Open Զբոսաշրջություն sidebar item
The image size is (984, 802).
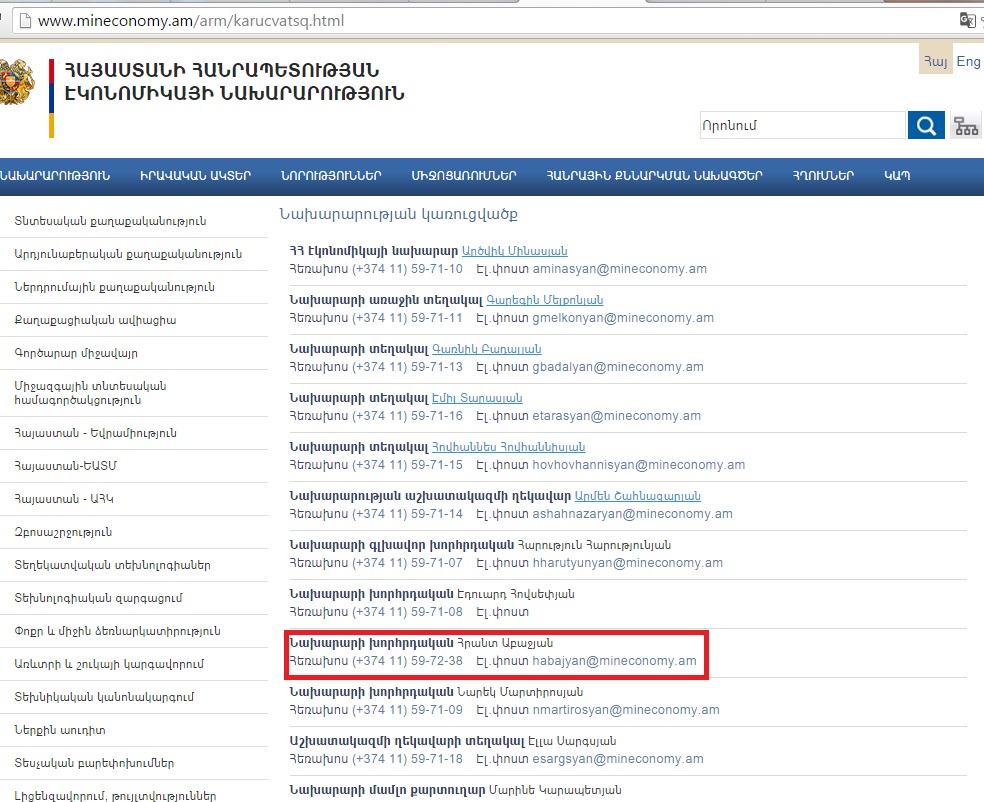point(63,532)
